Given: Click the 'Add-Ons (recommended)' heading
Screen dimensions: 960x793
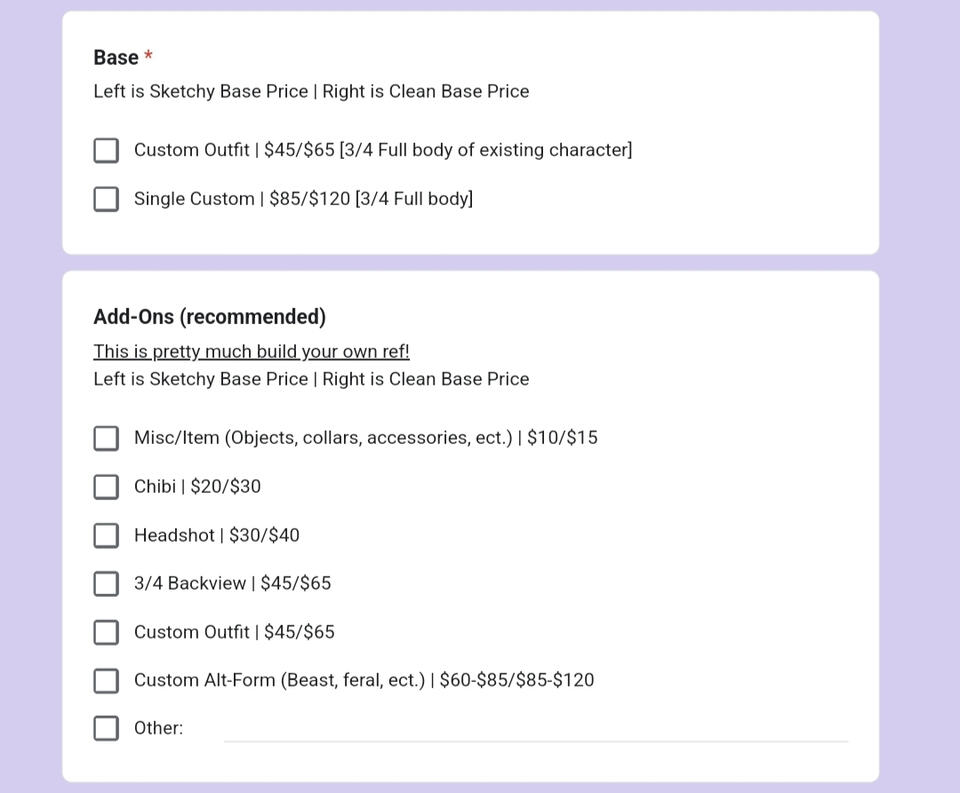Looking at the screenshot, I should click(x=209, y=317).
